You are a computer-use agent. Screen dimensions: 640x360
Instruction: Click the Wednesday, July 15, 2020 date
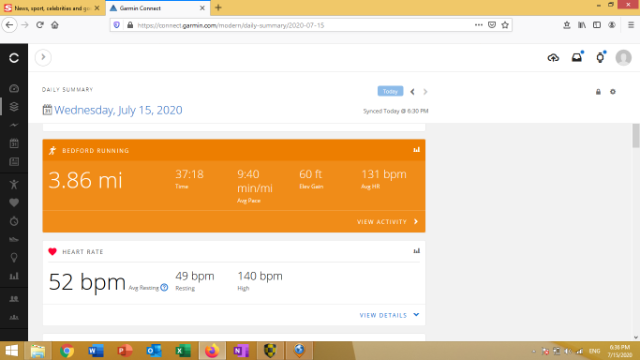coord(118,110)
